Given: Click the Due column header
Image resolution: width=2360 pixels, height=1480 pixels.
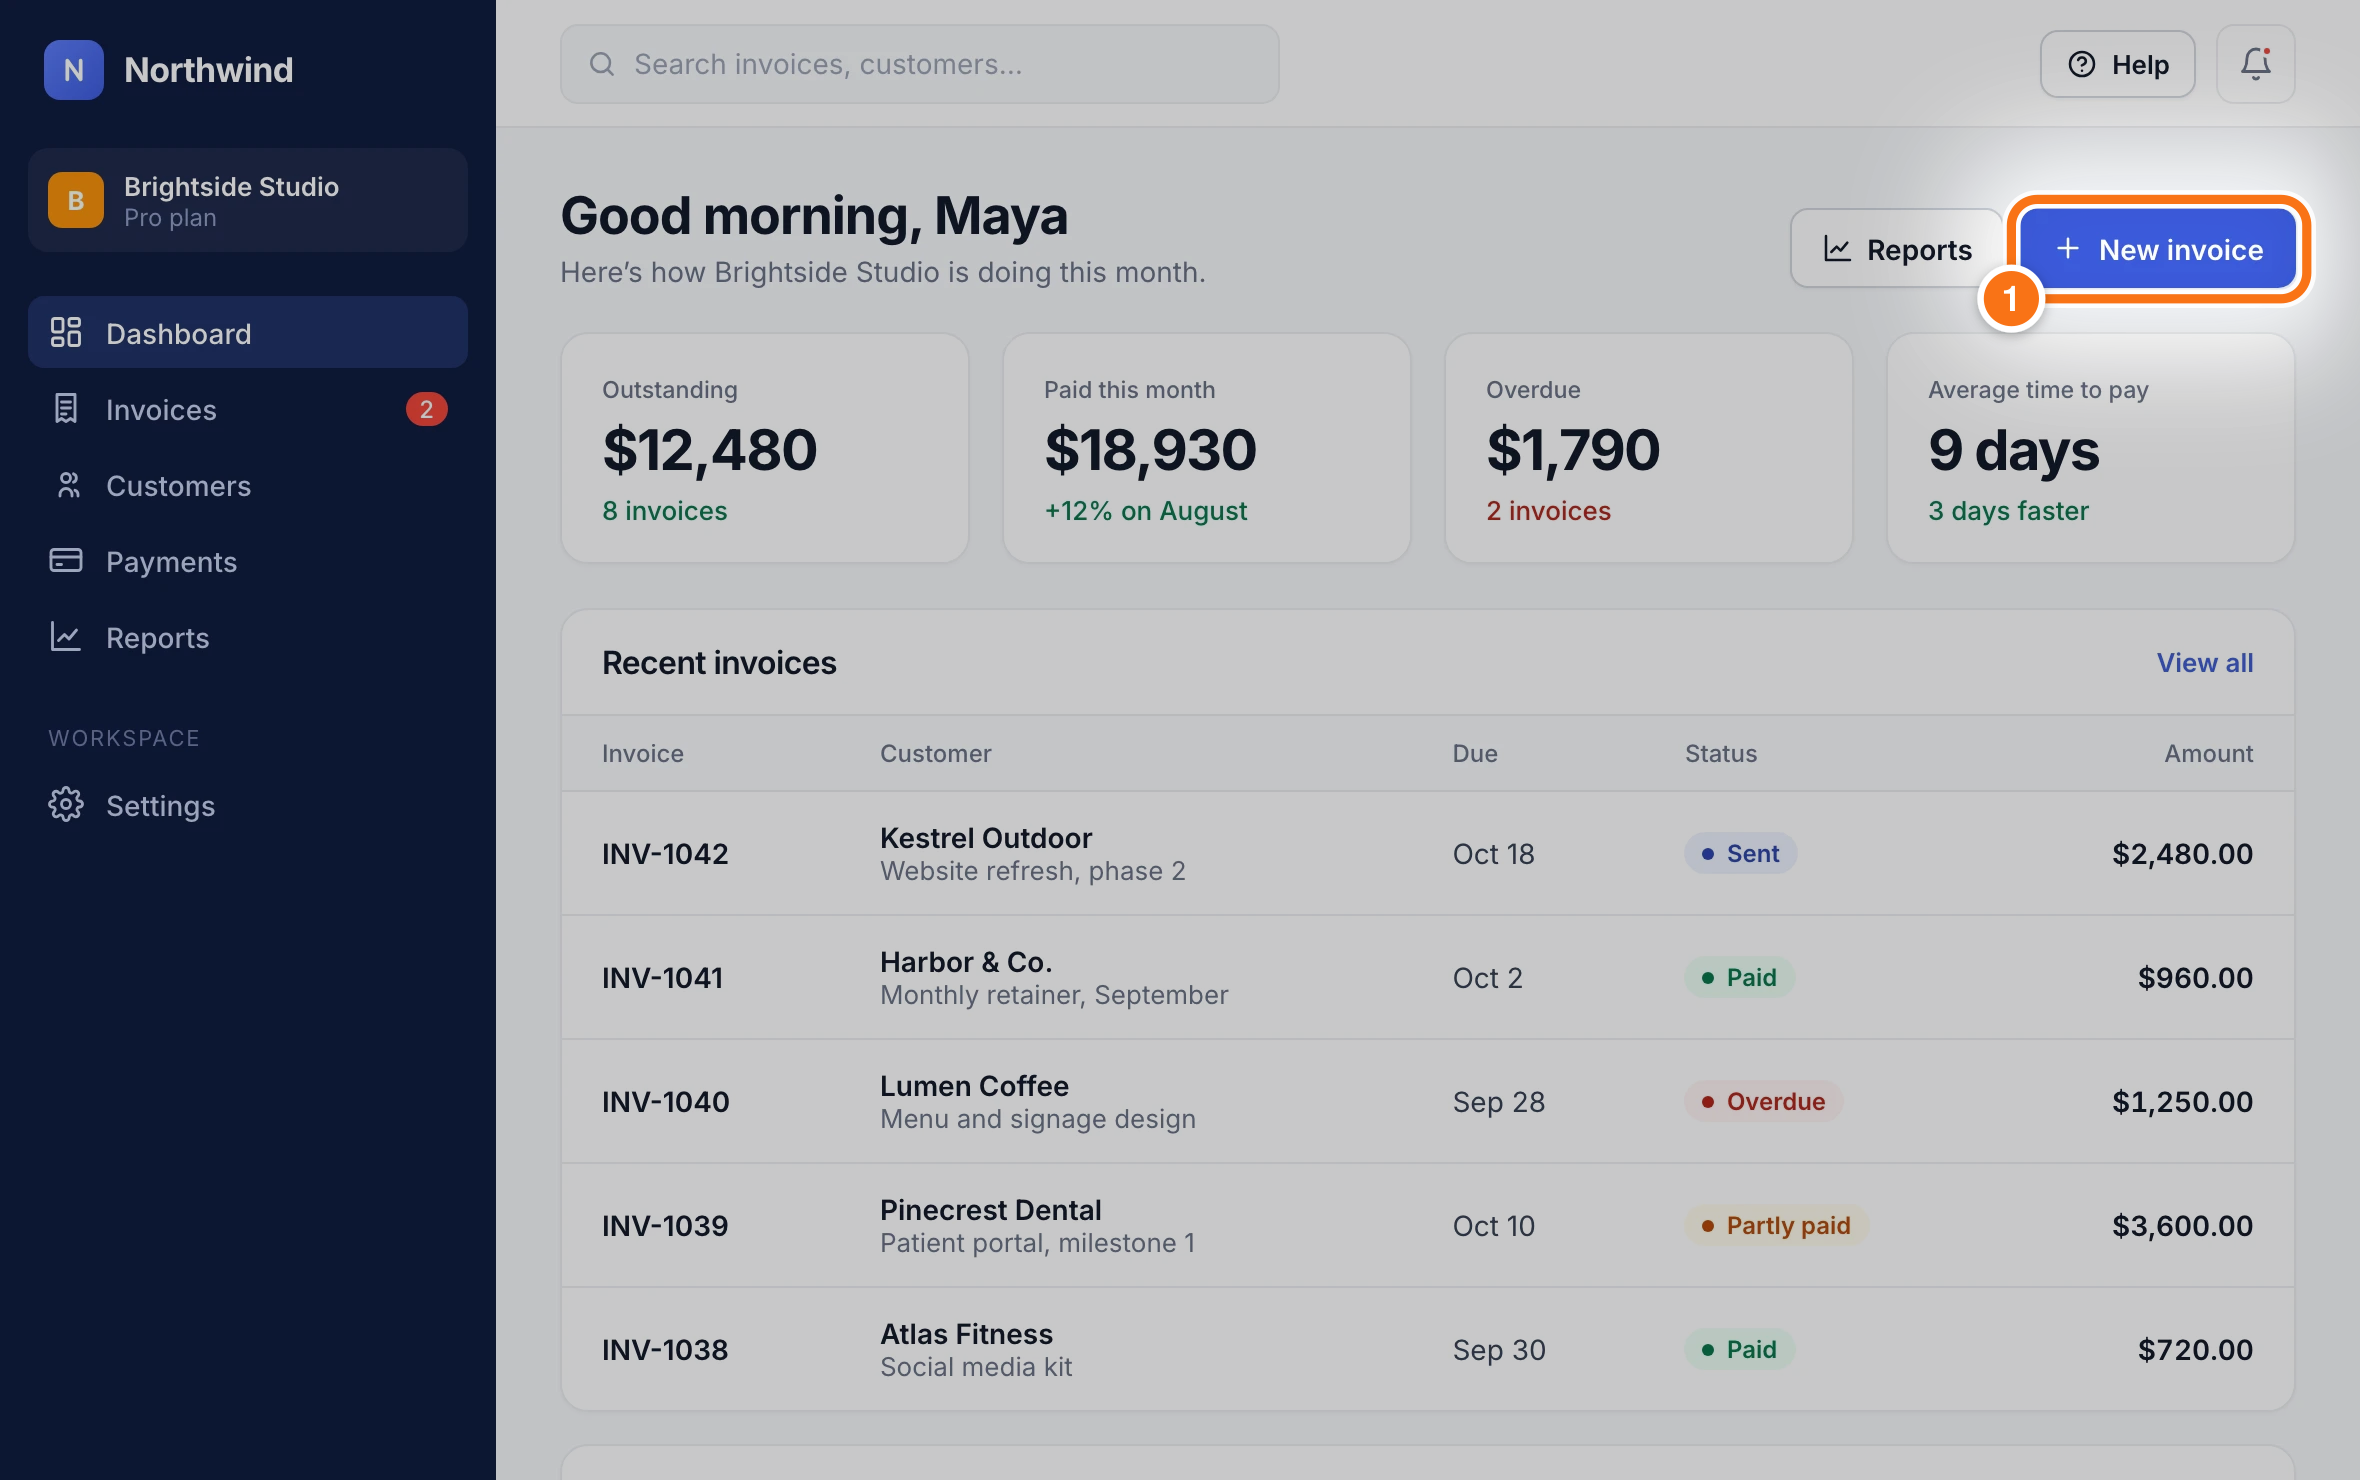Looking at the screenshot, I should tap(1475, 753).
